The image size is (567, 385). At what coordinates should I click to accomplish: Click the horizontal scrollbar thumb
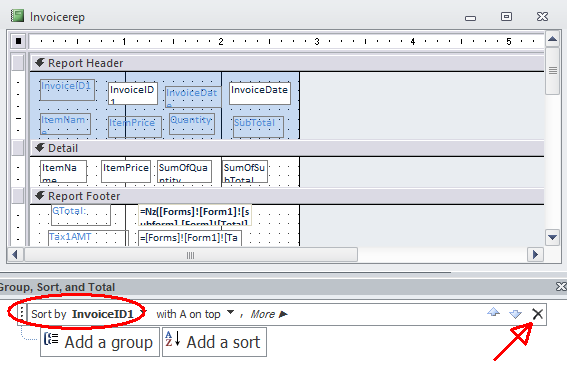click(191, 255)
